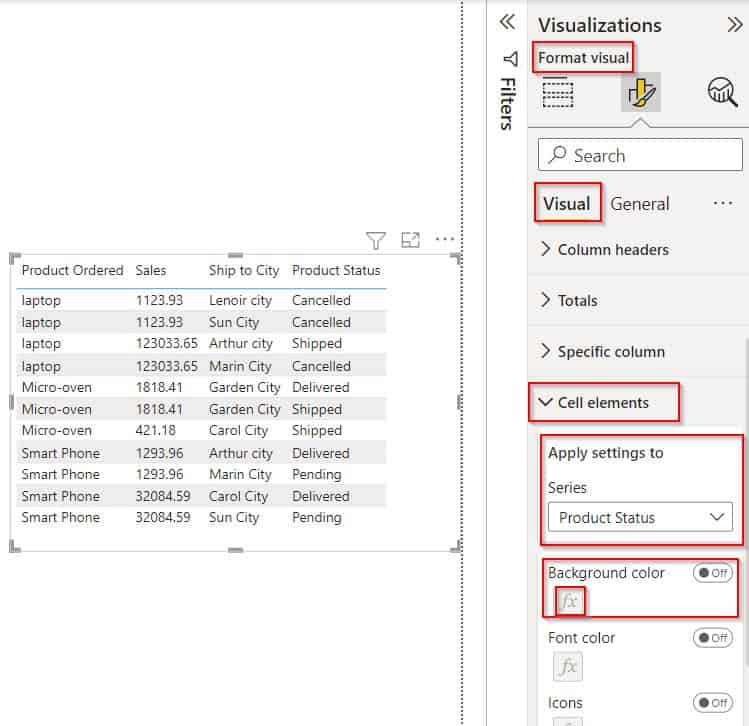Select the Arthur city cell in the laptop row

pyautogui.click(x=241, y=343)
